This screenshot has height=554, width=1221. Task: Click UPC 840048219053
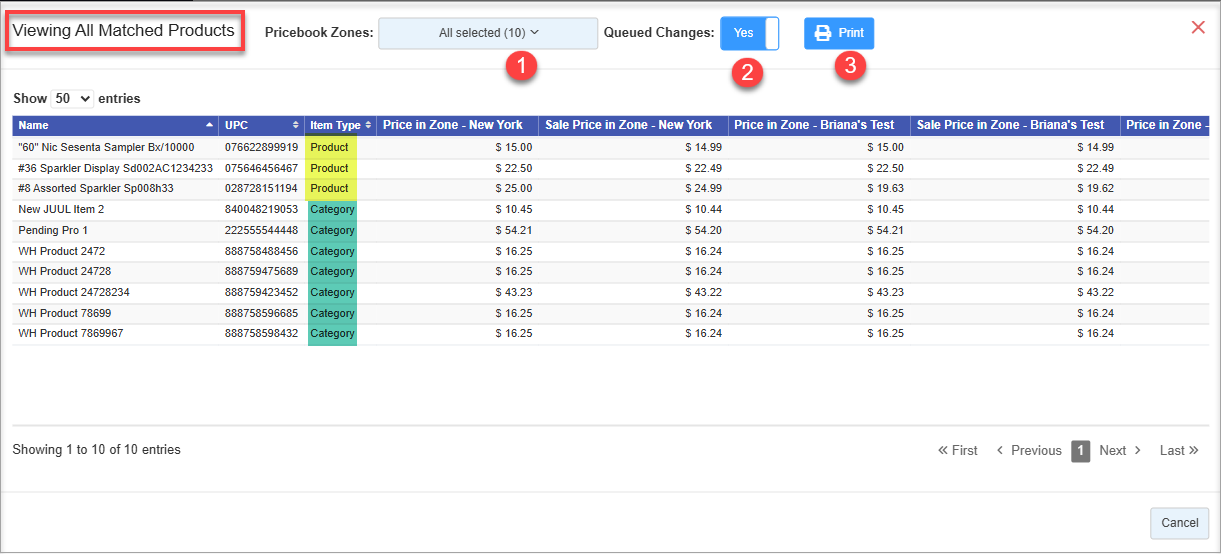(261, 209)
